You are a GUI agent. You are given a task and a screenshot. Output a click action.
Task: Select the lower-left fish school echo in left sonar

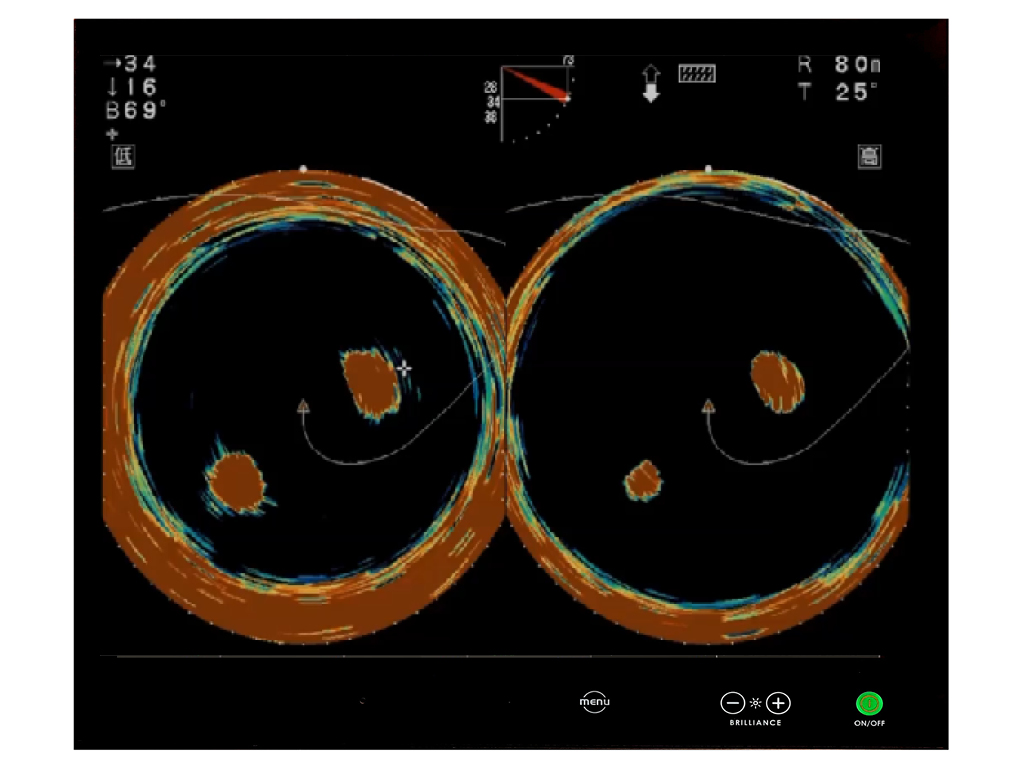click(x=237, y=481)
